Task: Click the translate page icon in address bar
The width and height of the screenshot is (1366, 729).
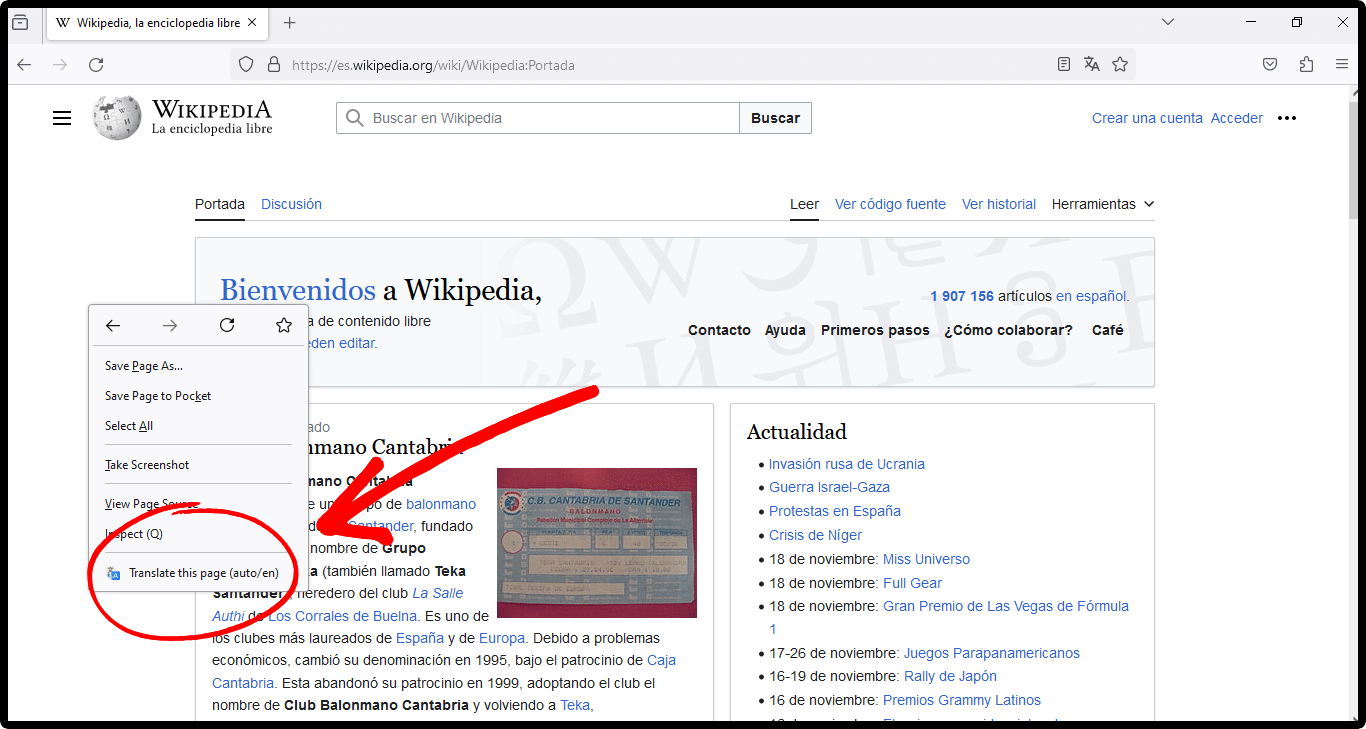Action: click(1092, 64)
